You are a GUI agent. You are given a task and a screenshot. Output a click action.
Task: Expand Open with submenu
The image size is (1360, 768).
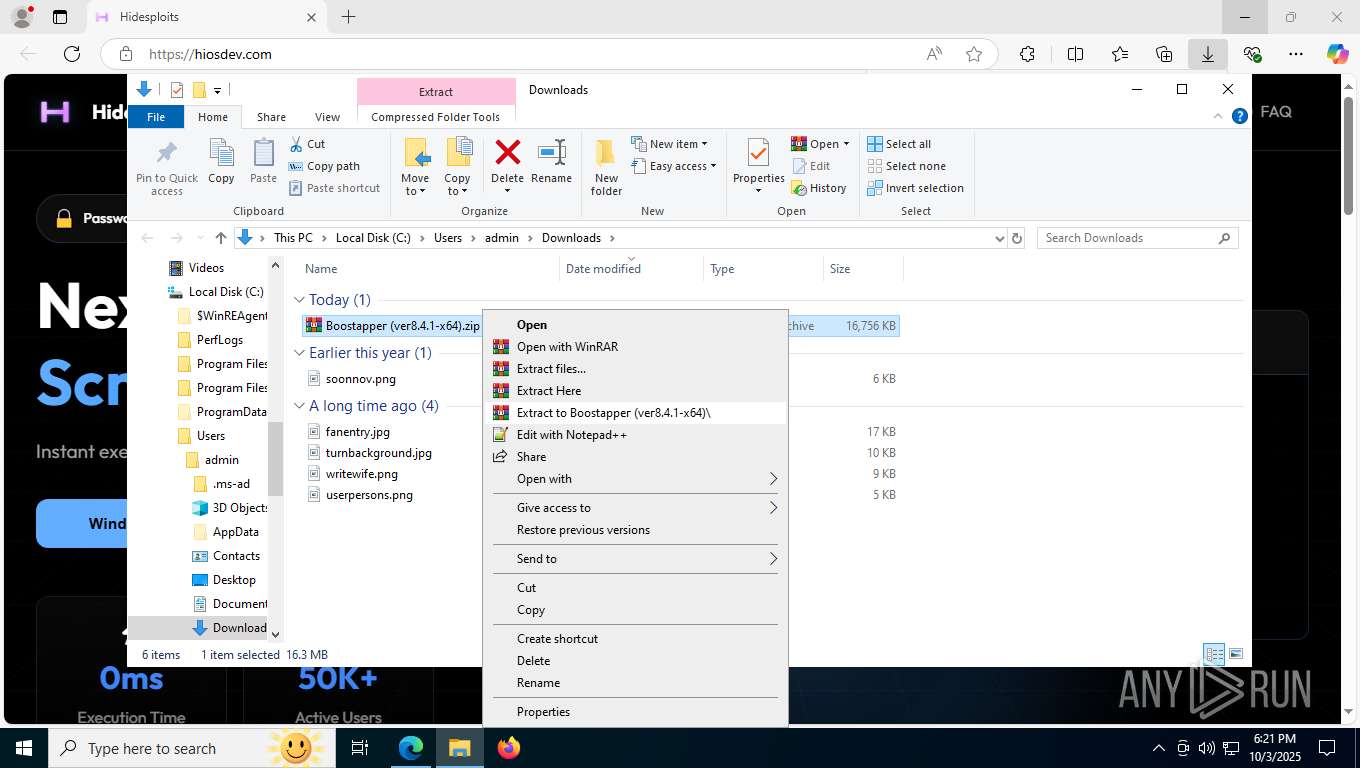click(x=635, y=479)
